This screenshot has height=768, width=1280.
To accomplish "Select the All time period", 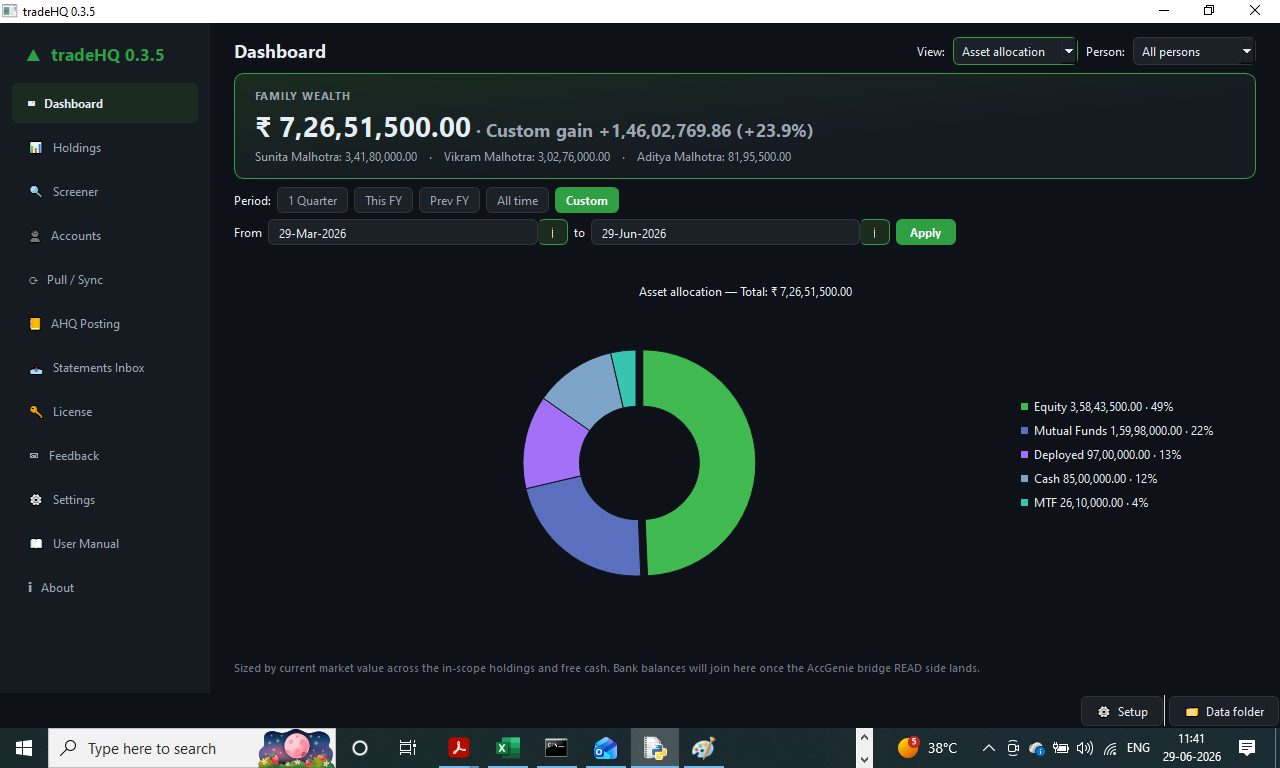I will [517, 201].
